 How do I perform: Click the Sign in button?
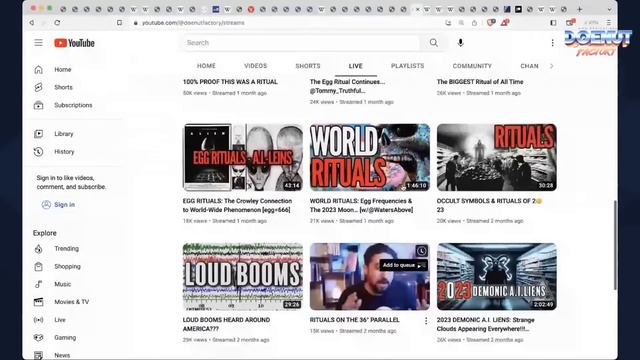58,204
